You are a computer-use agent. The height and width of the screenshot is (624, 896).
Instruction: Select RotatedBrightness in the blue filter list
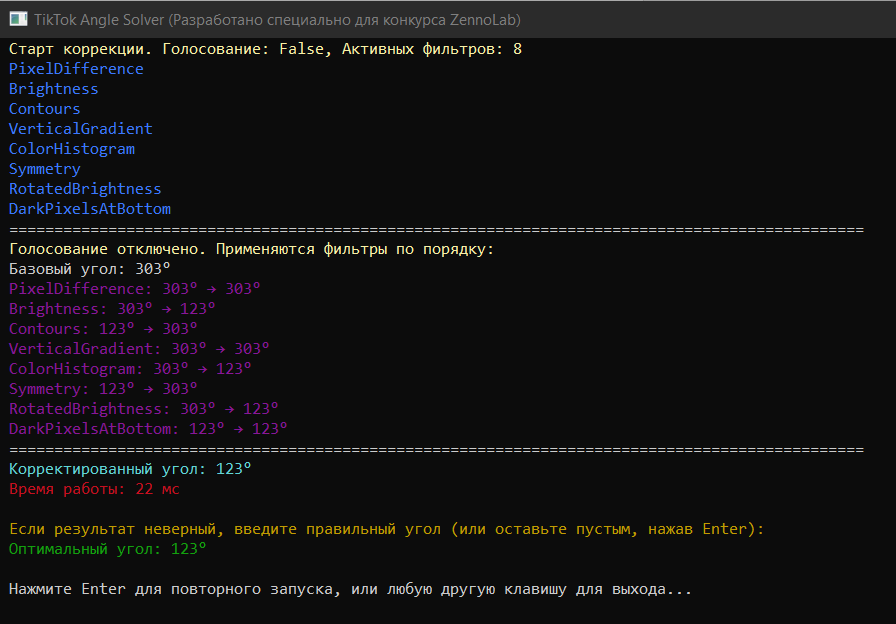(x=85, y=189)
